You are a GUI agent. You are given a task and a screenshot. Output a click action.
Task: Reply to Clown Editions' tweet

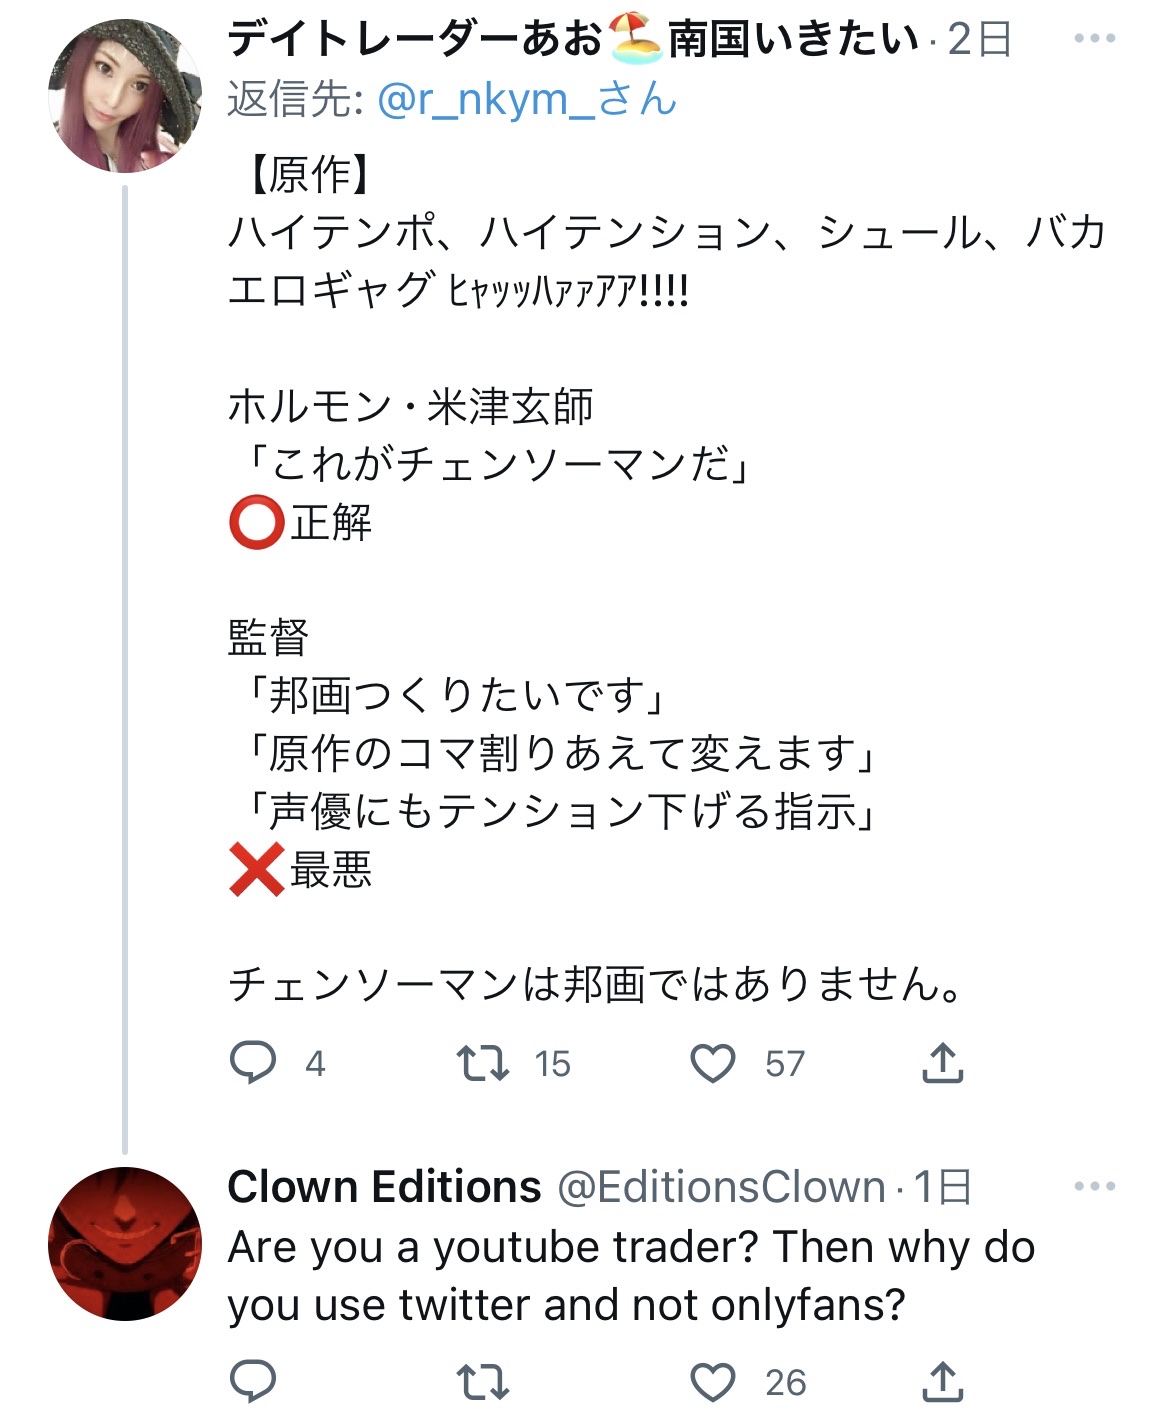pos(253,1382)
